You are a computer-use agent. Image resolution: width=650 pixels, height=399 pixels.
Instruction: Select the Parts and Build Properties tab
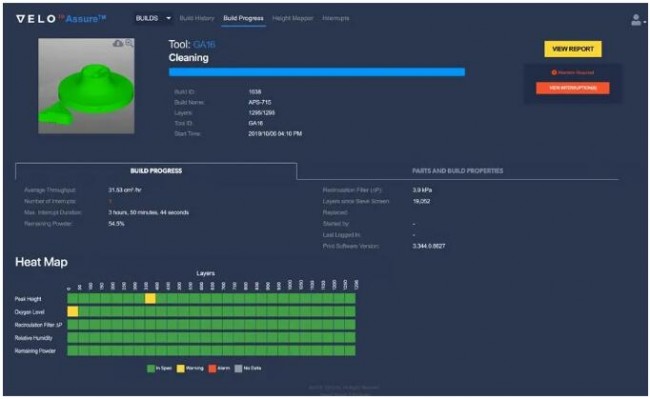pyautogui.click(x=458, y=171)
